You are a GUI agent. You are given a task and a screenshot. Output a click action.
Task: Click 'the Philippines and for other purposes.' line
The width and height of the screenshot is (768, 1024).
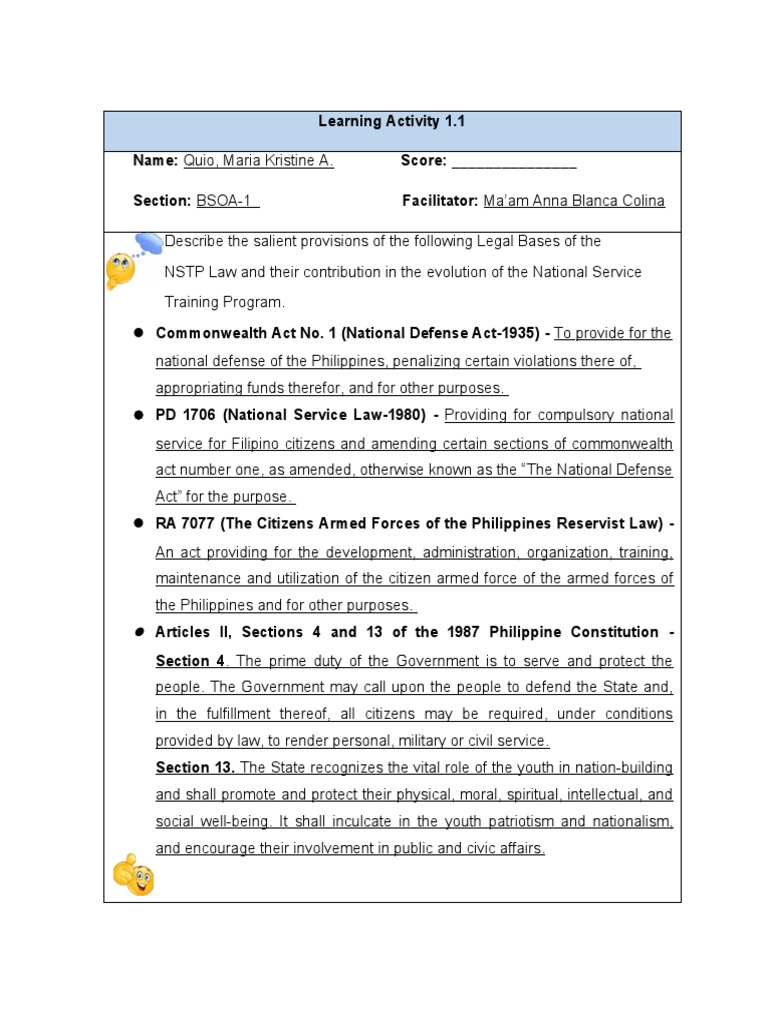click(285, 605)
